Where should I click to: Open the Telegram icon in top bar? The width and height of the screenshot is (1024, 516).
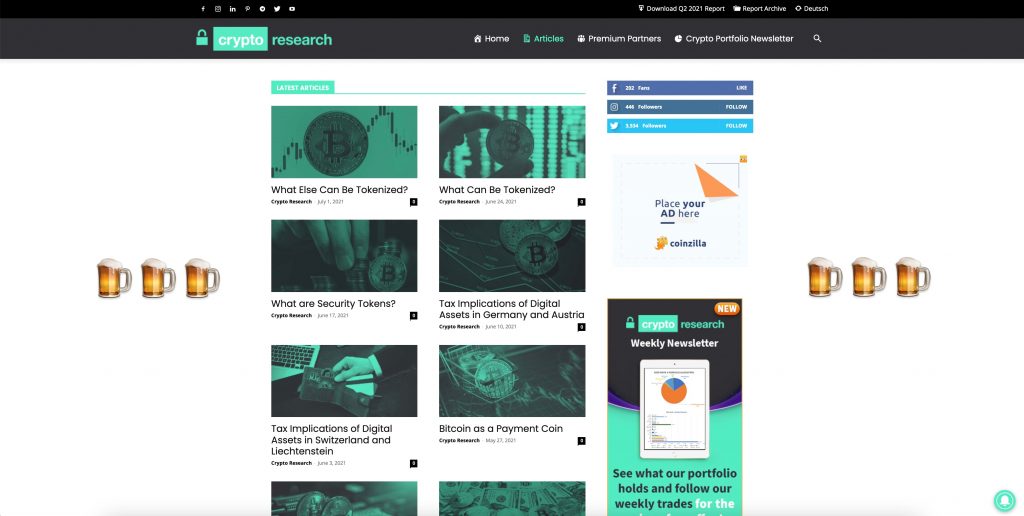click(263, 9)
